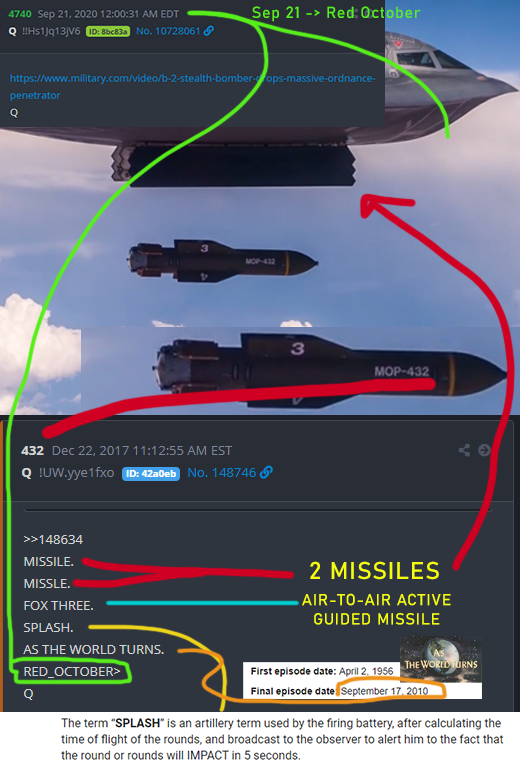The height and width of the screenshot is (769, 520).
Task: Open the No. 10728061 post link
Action: (168, 31)
